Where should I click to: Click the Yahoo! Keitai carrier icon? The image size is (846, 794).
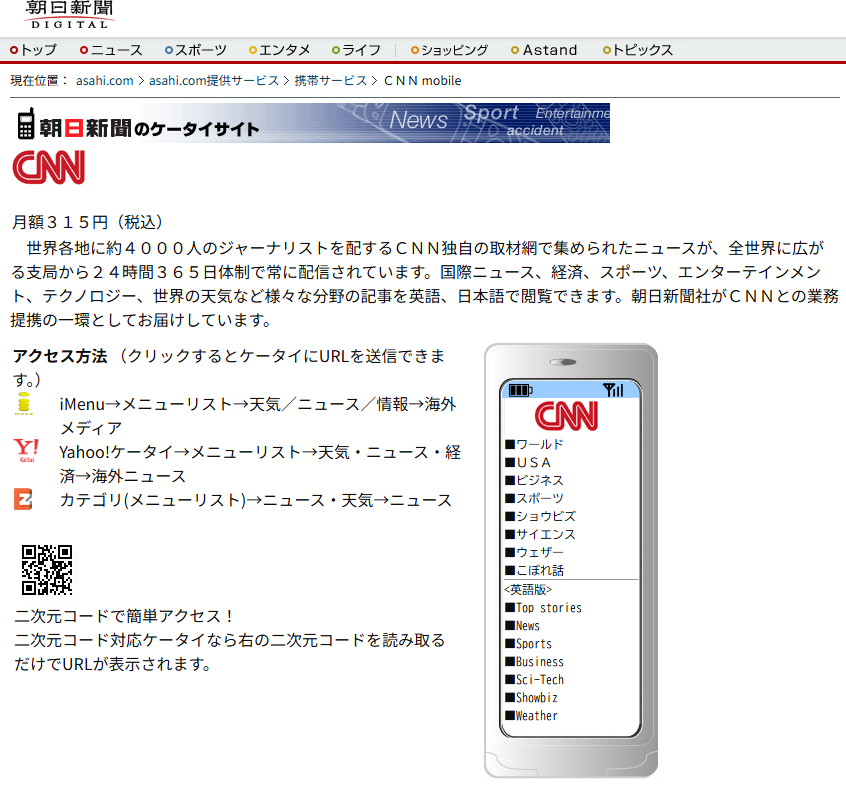26,451
